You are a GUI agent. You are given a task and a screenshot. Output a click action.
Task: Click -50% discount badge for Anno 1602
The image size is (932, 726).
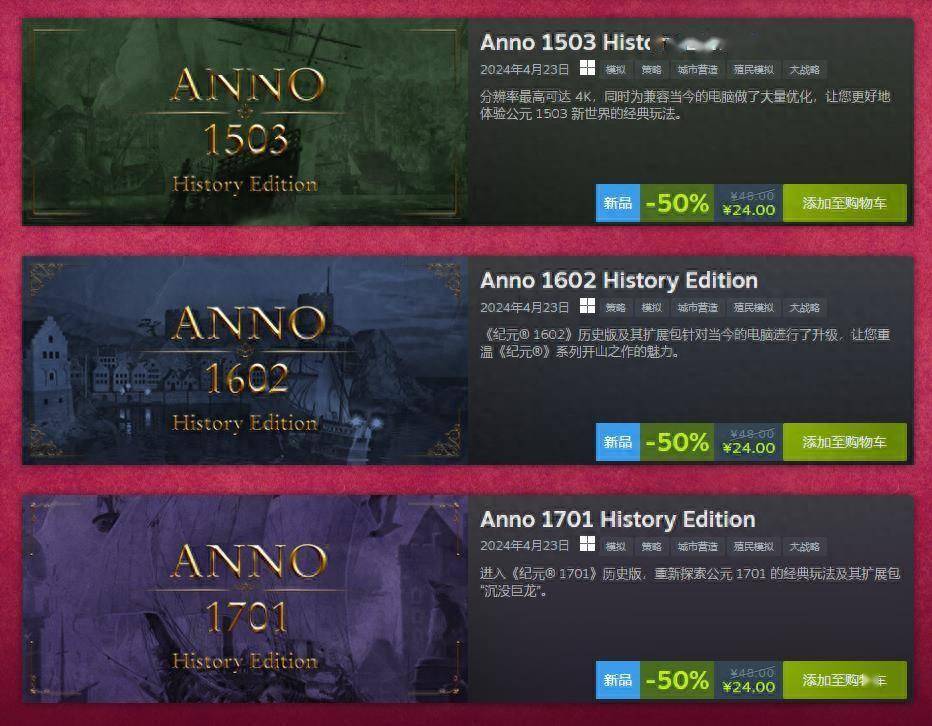[x=677, y=442]
